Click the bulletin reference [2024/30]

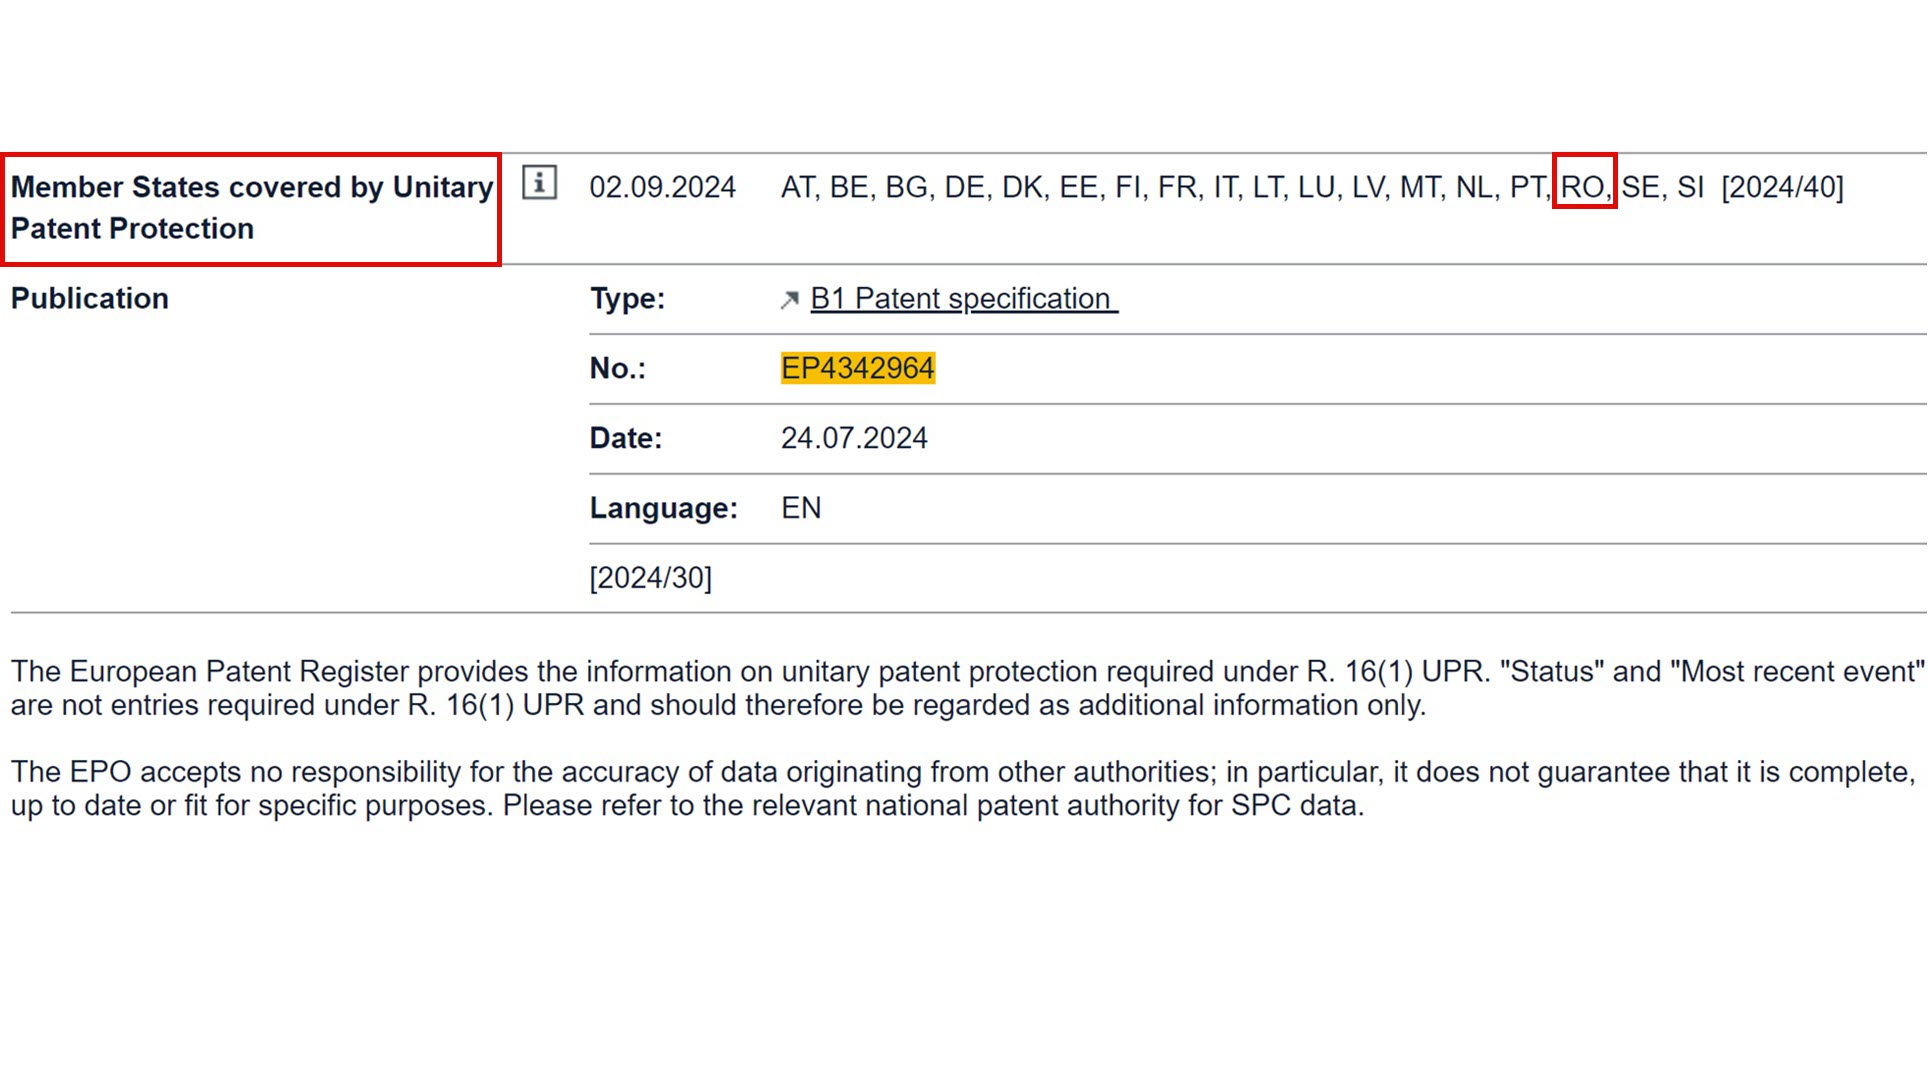650,578
